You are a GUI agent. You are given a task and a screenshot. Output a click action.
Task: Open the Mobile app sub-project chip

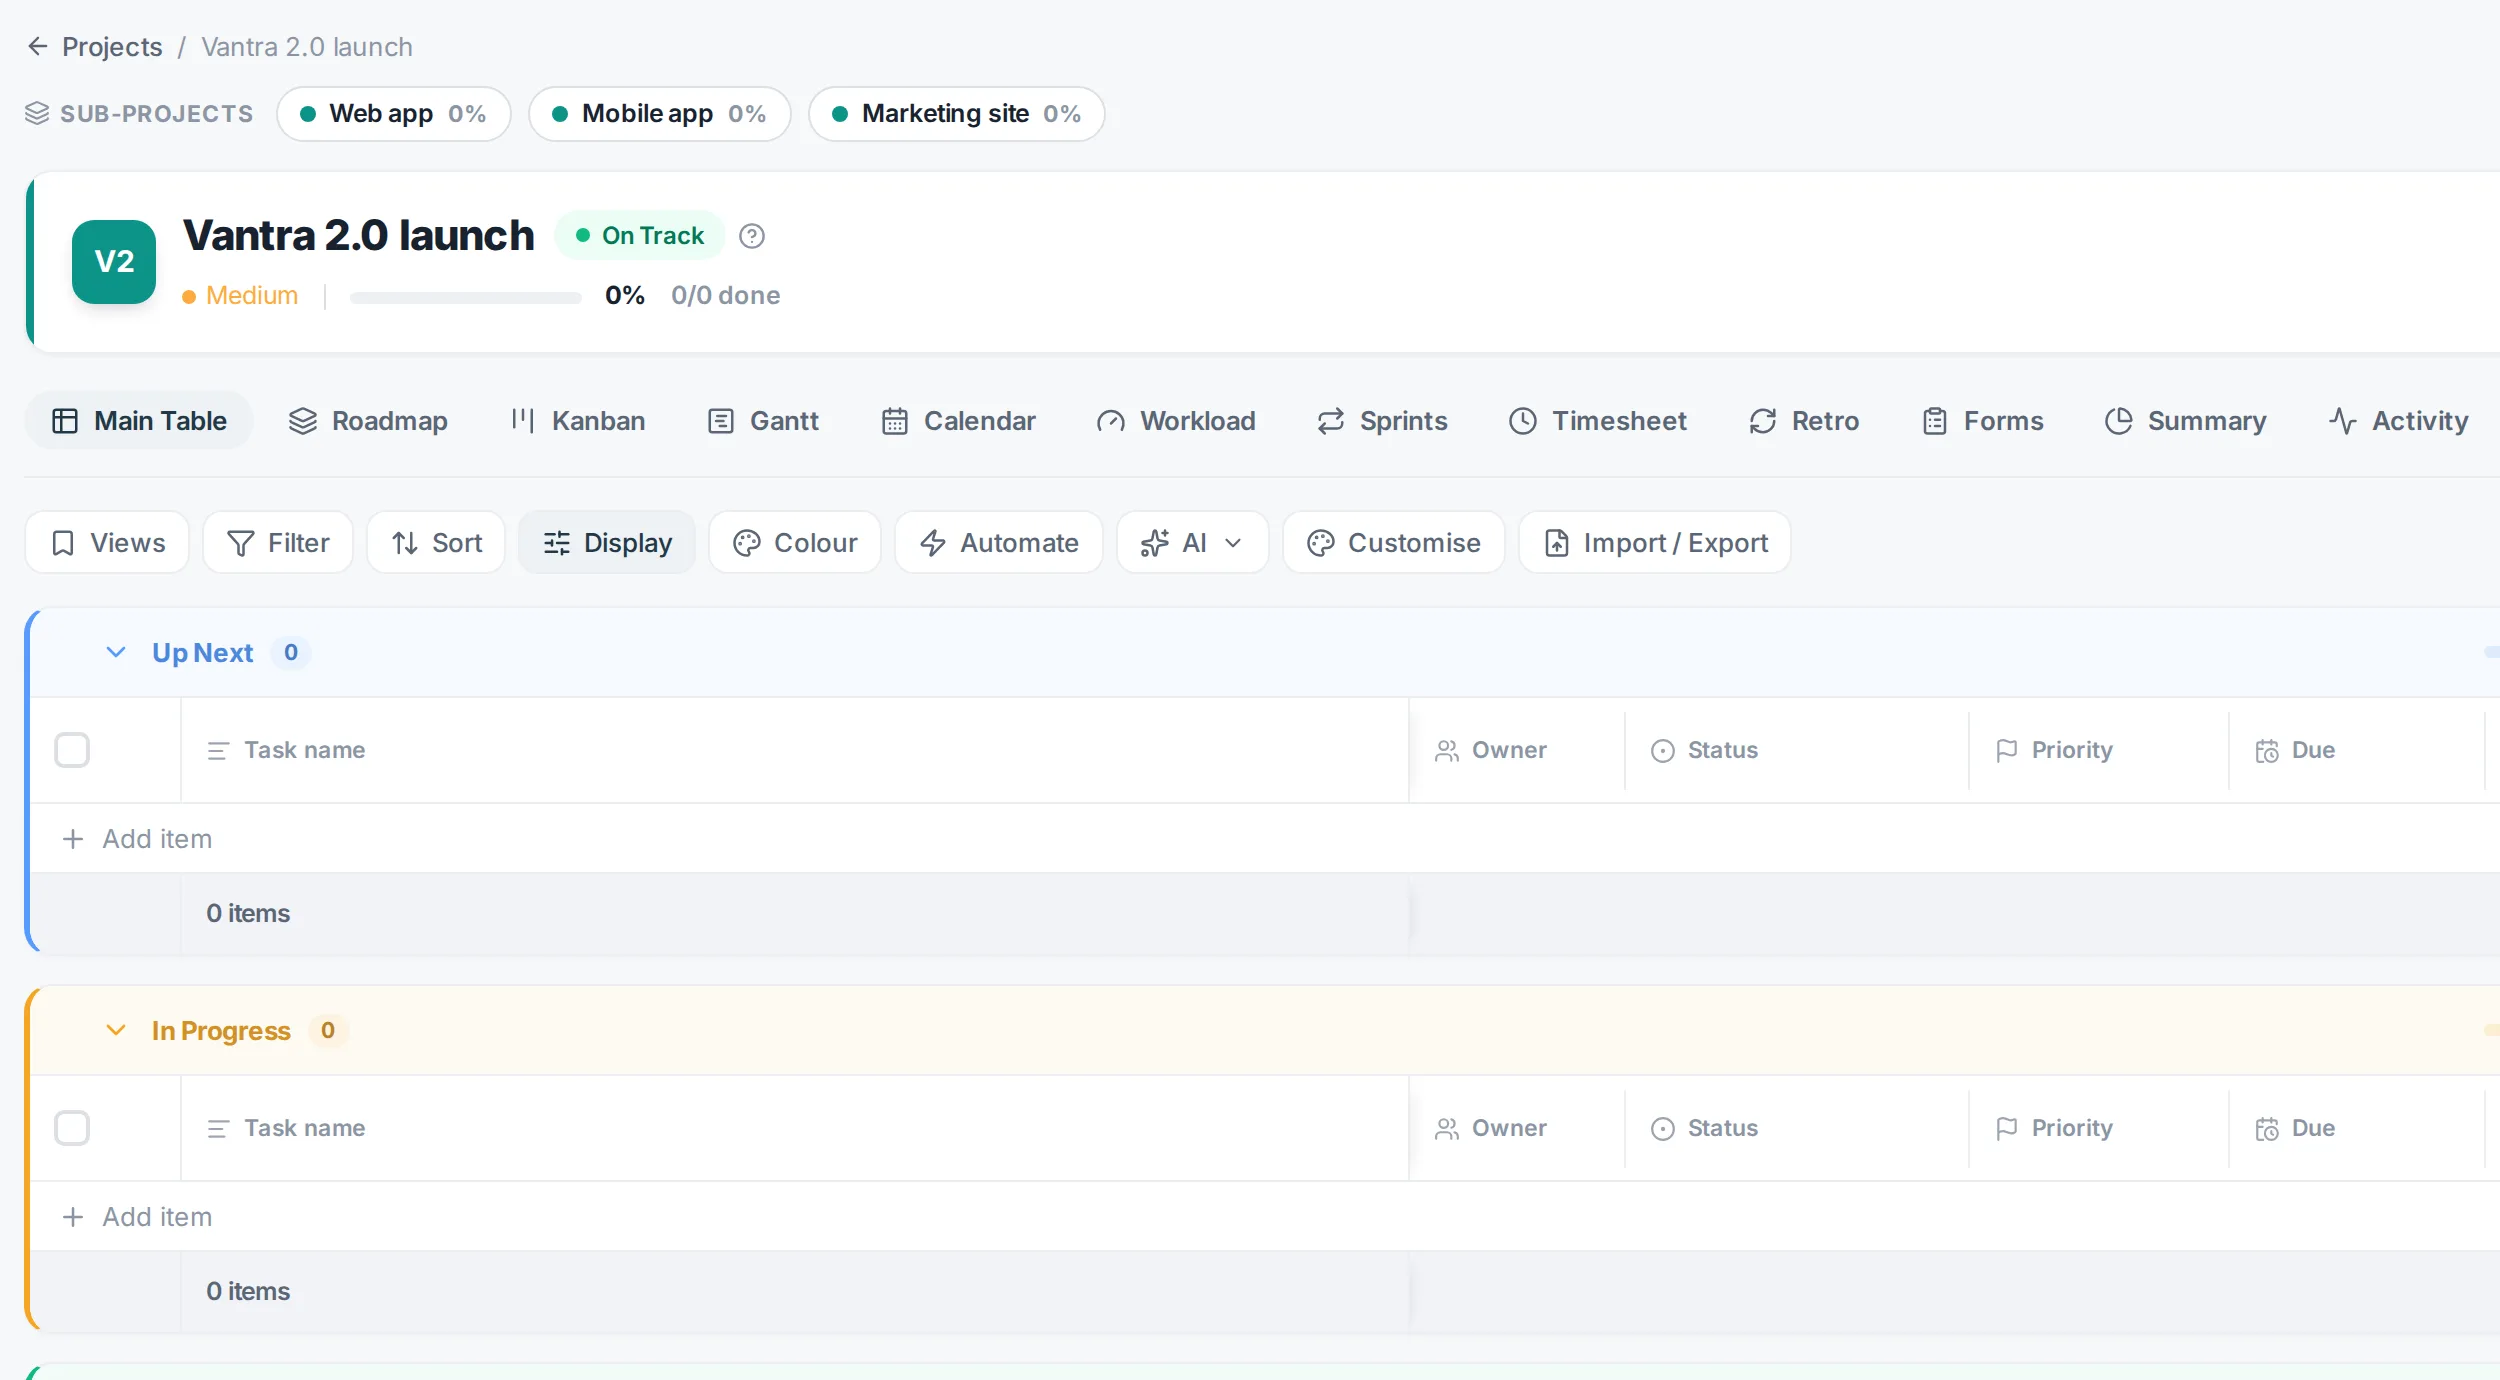(660, 113)
